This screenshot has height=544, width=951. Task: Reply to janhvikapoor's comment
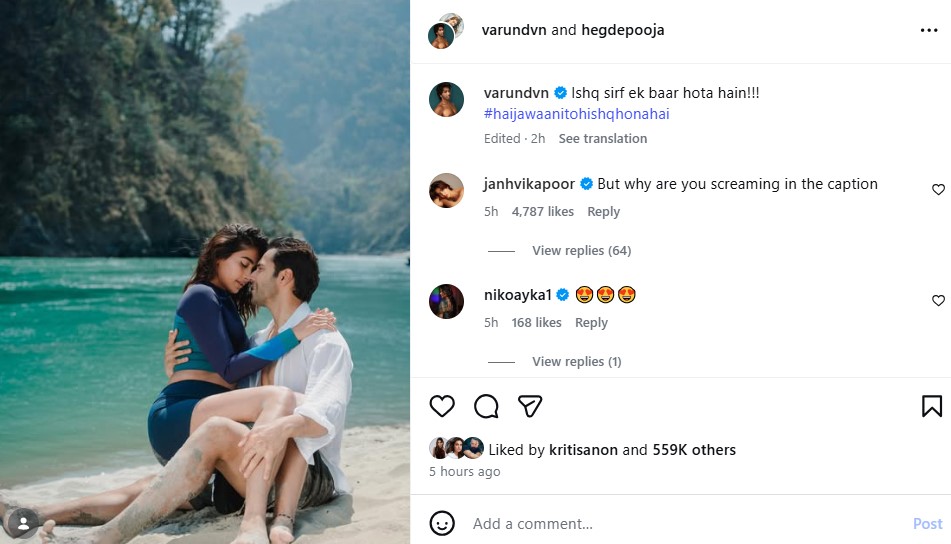[x=603, y=211]
